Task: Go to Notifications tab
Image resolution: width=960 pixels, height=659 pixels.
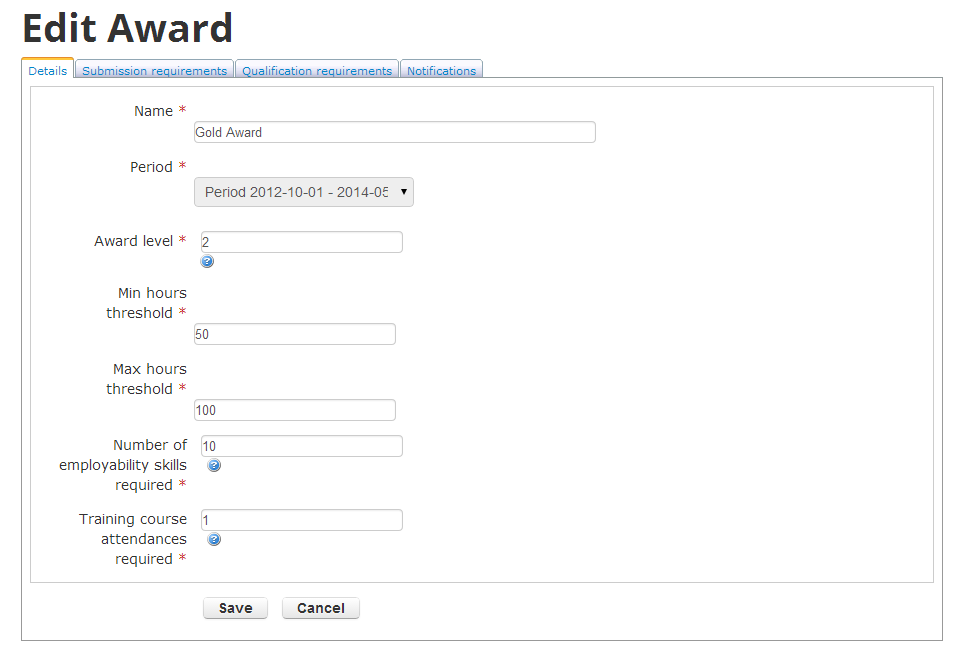Action: [441, 70]
